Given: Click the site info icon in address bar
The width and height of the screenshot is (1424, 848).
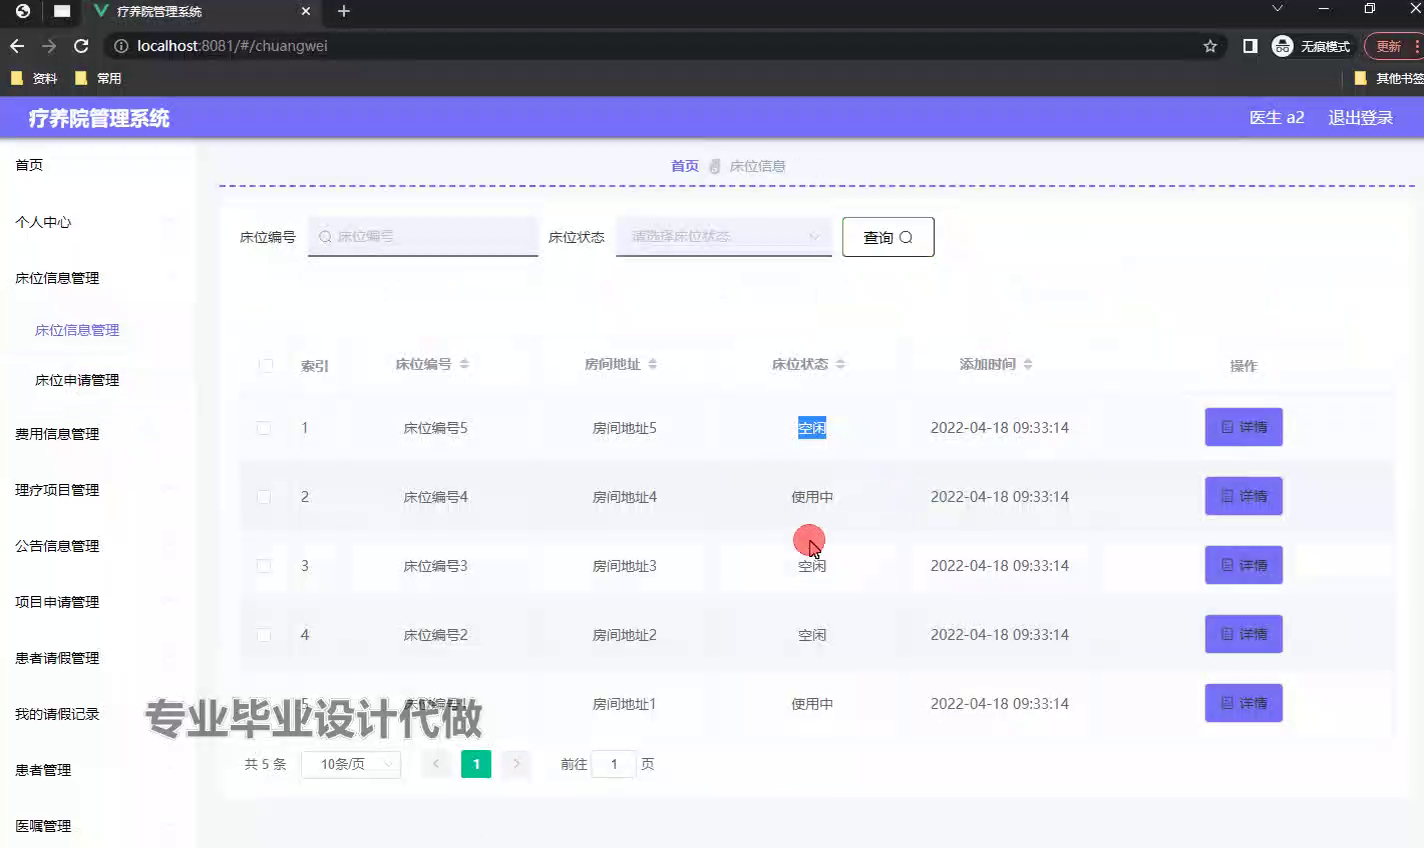Looking at the screenshot, I should pyautogui.click(x=121, y=46).
